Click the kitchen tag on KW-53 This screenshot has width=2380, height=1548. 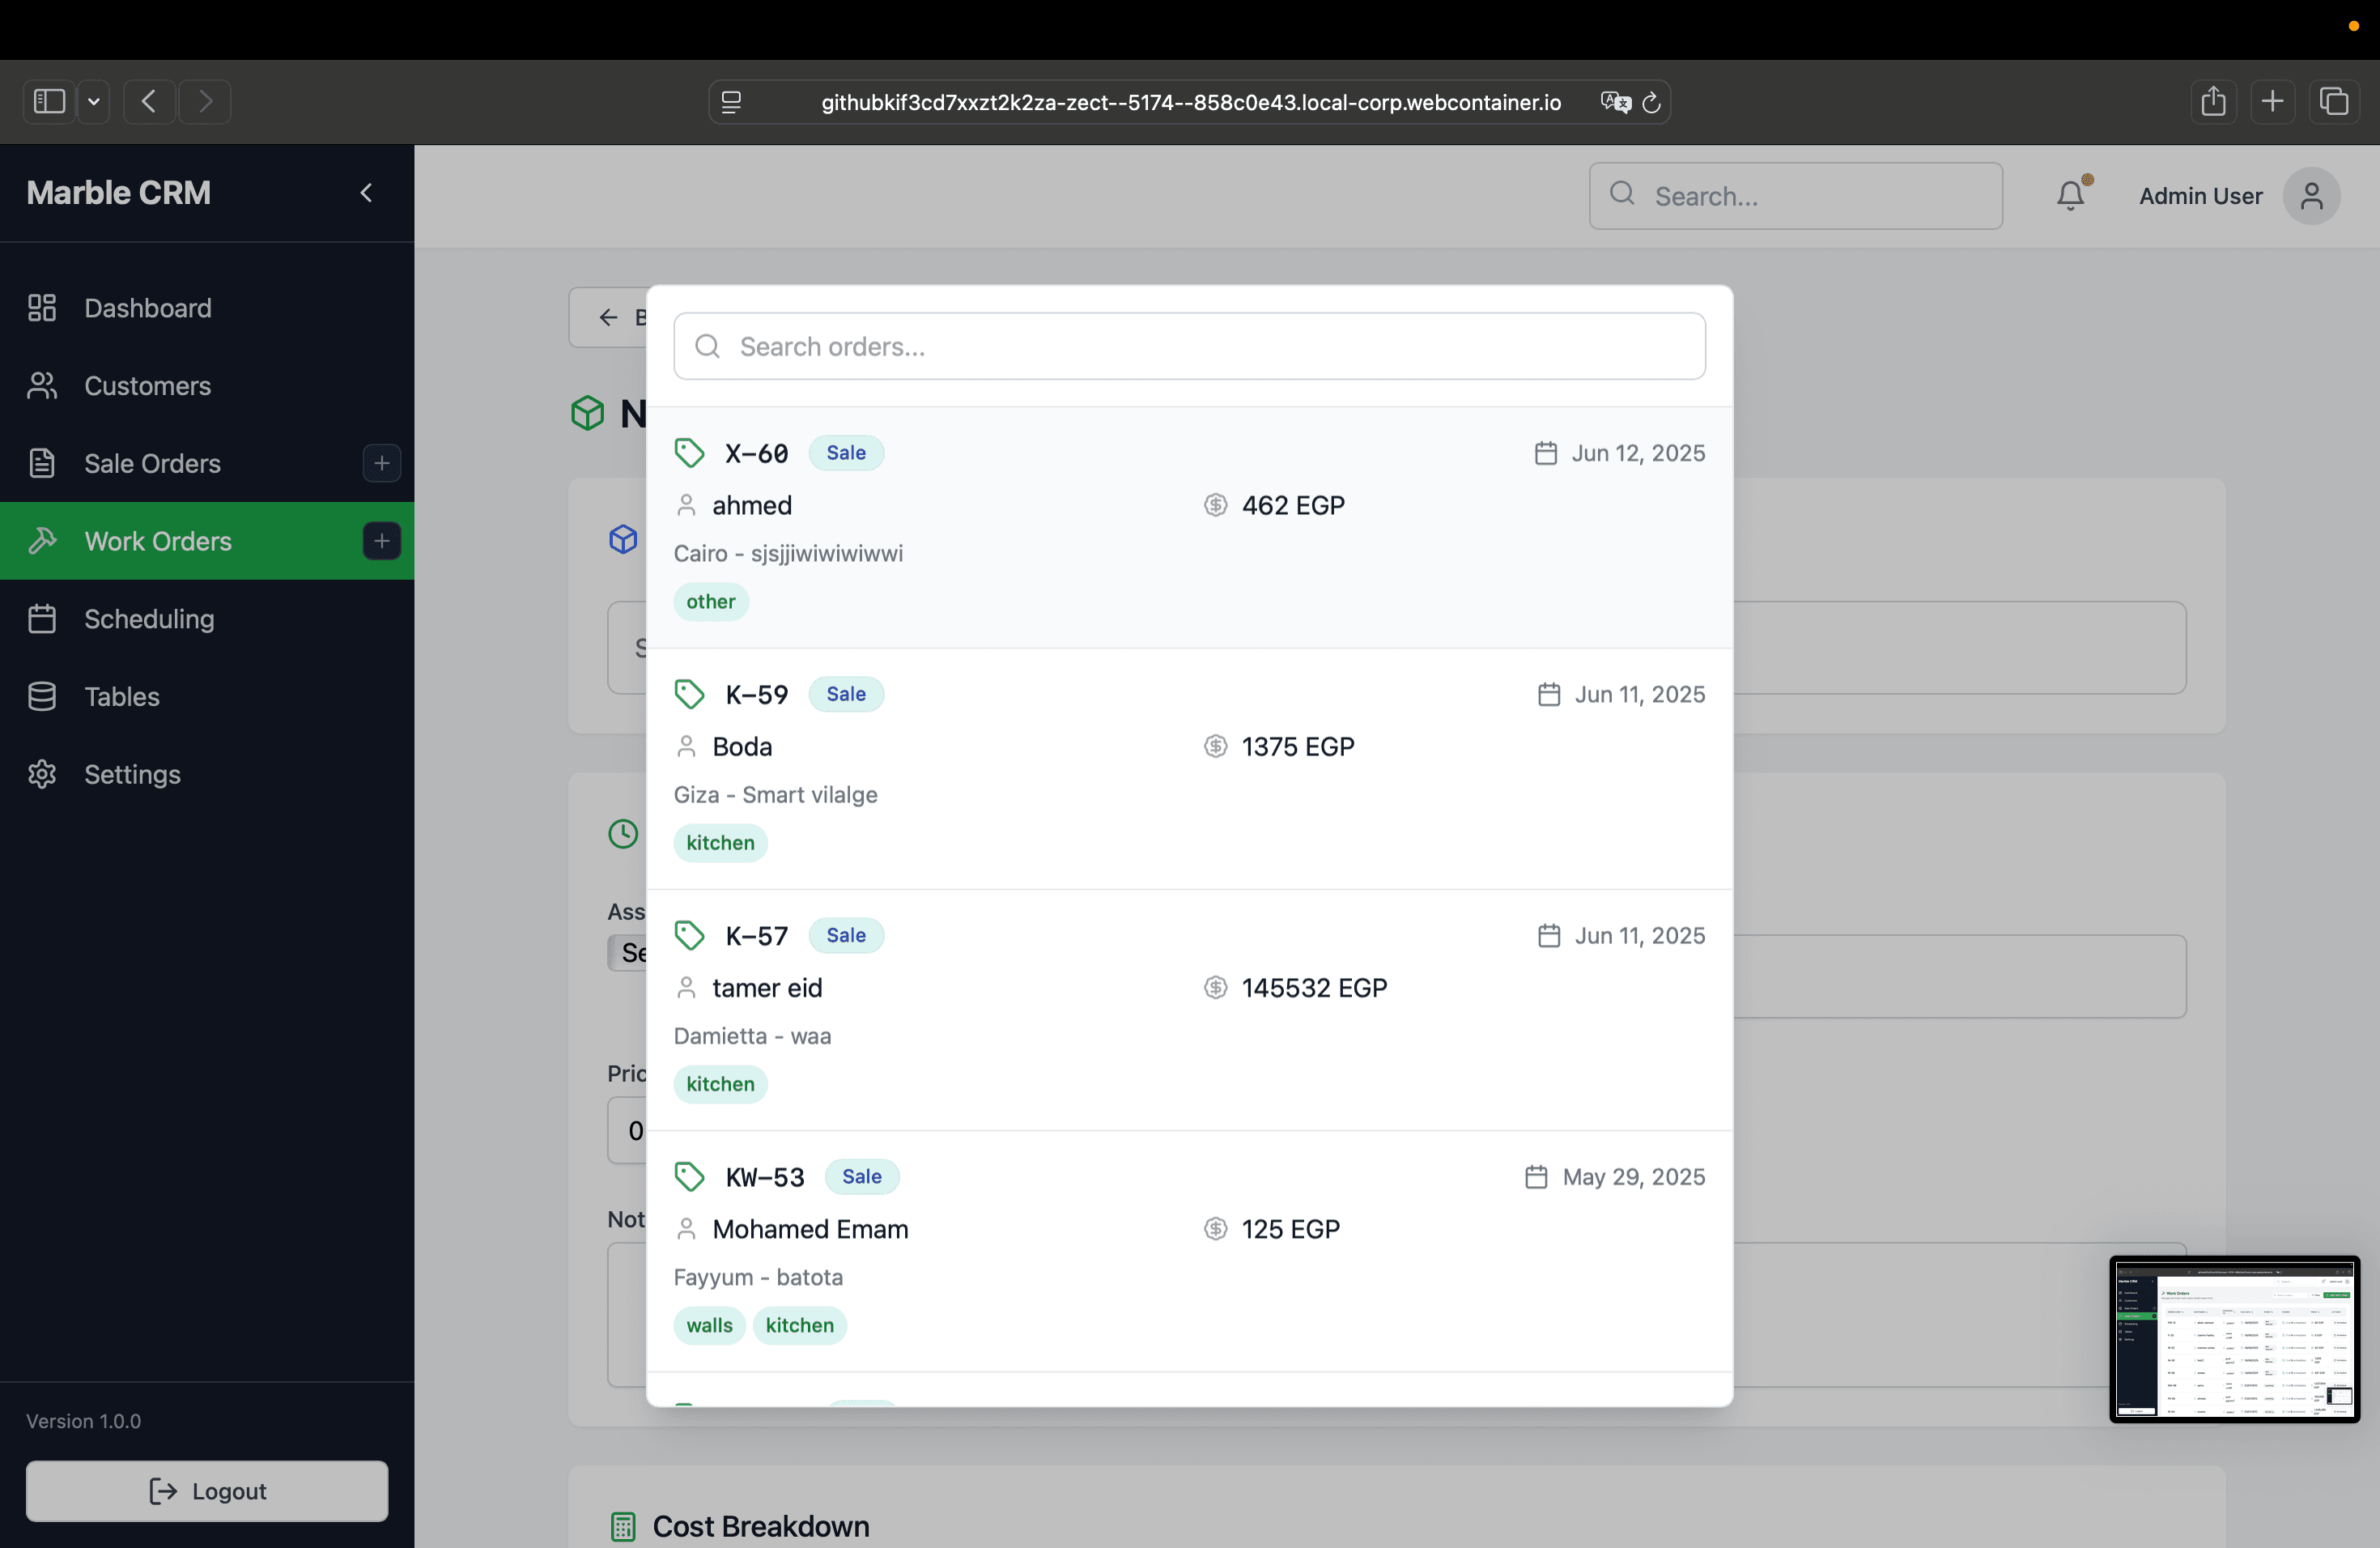tap(799, 1325)
